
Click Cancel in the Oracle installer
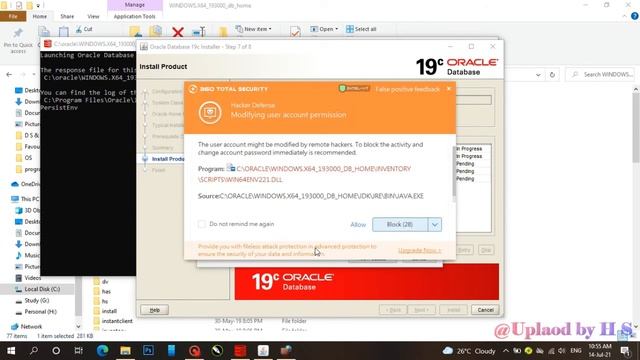tap(485, 310)
